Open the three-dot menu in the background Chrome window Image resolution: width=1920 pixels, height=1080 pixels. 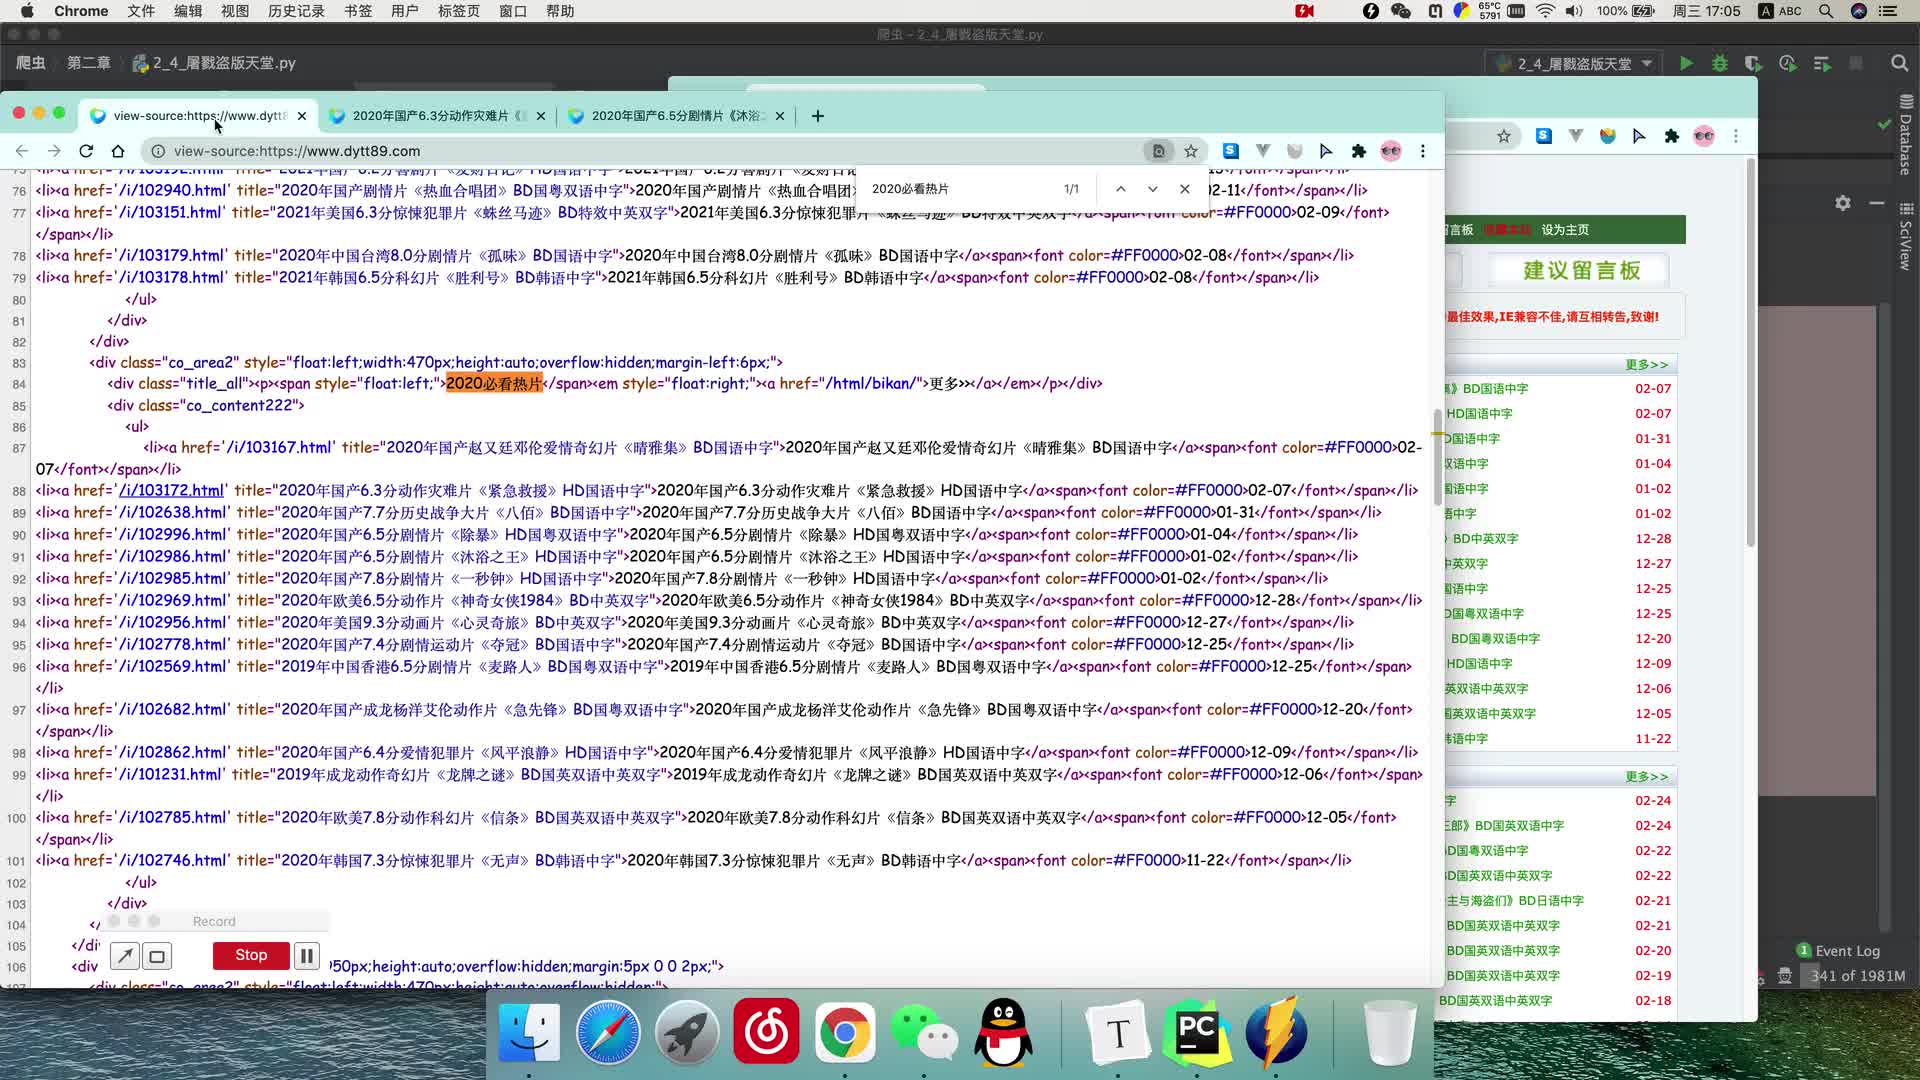click(1736, 136)
